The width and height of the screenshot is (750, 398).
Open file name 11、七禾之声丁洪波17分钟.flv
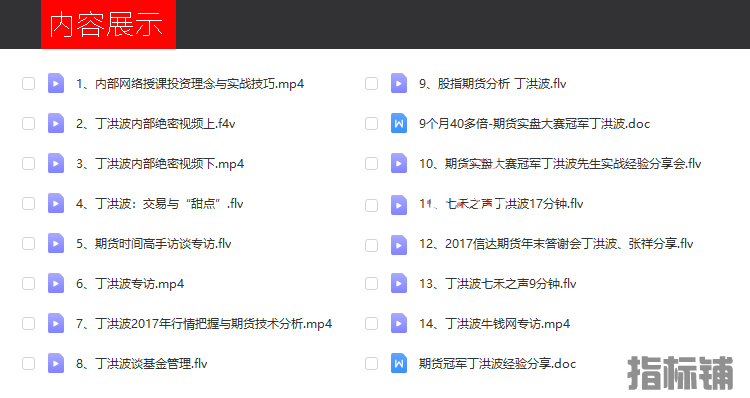[501, 204]
